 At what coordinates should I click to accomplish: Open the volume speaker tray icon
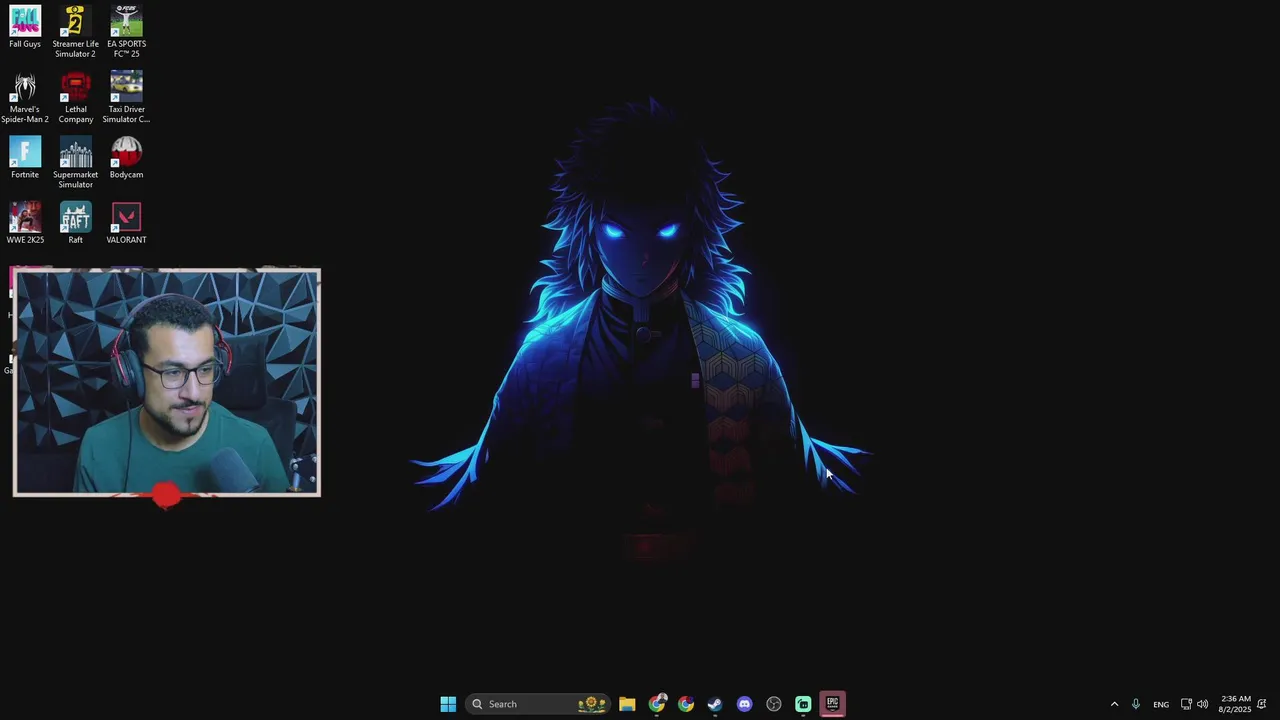pyautogui.click(x=1202, y=704)
